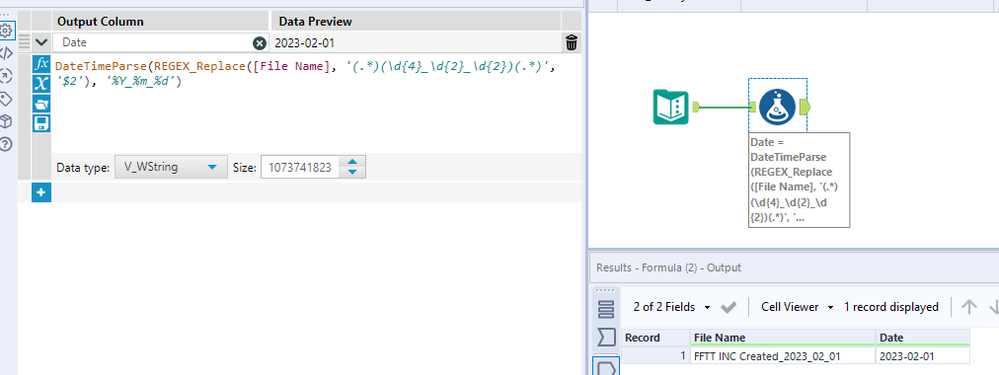Select the FFTT INC Created_2023_02_01 cell
This screenshot has width=999, height=375.
[x=783, y=356]
